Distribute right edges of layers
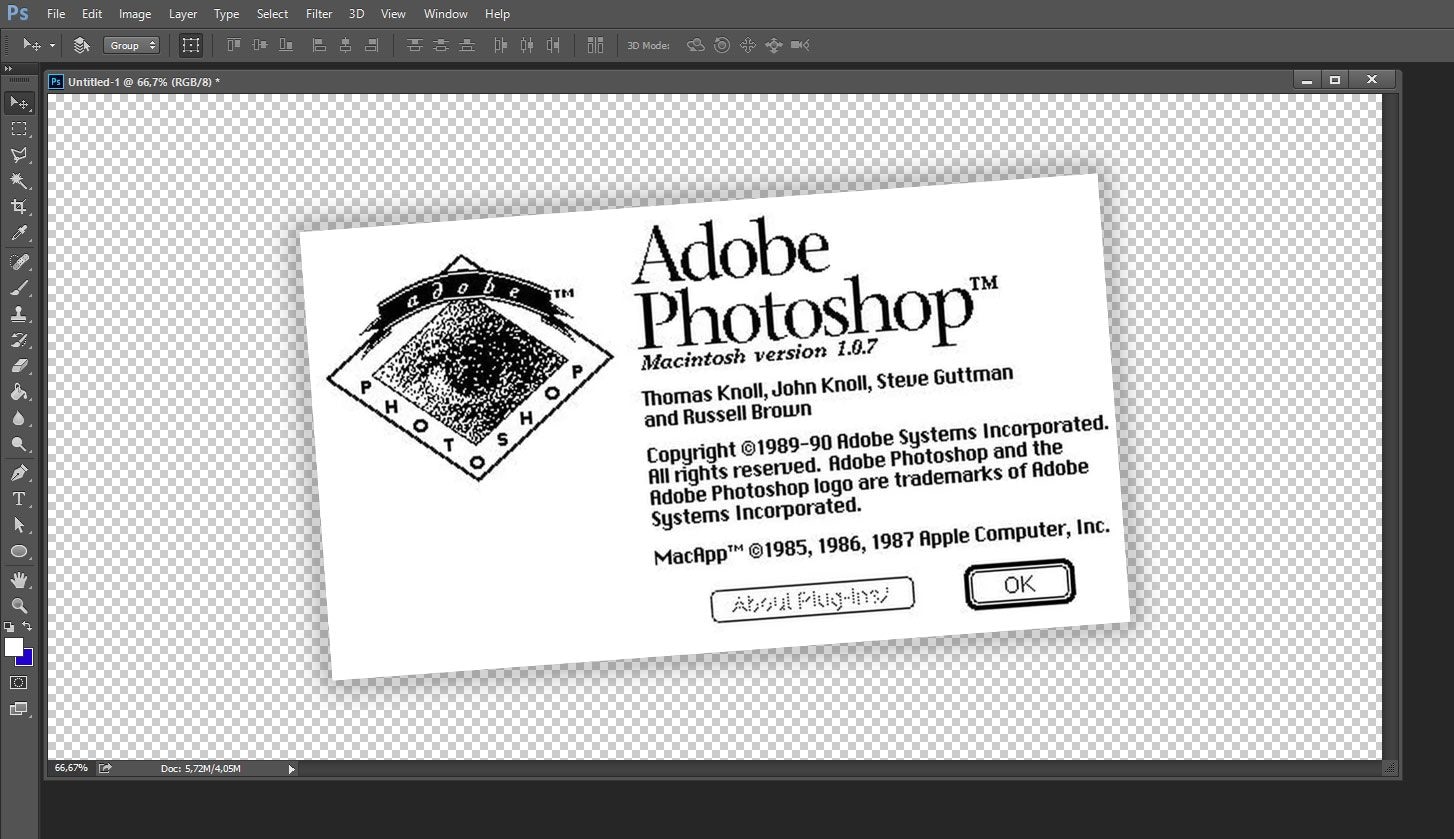1454x839 pixels. [553, 45]
